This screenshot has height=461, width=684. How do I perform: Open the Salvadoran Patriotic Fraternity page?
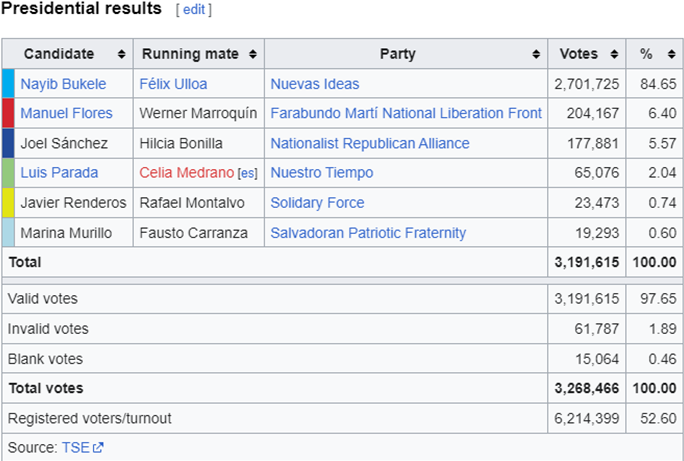click(368, 233)
